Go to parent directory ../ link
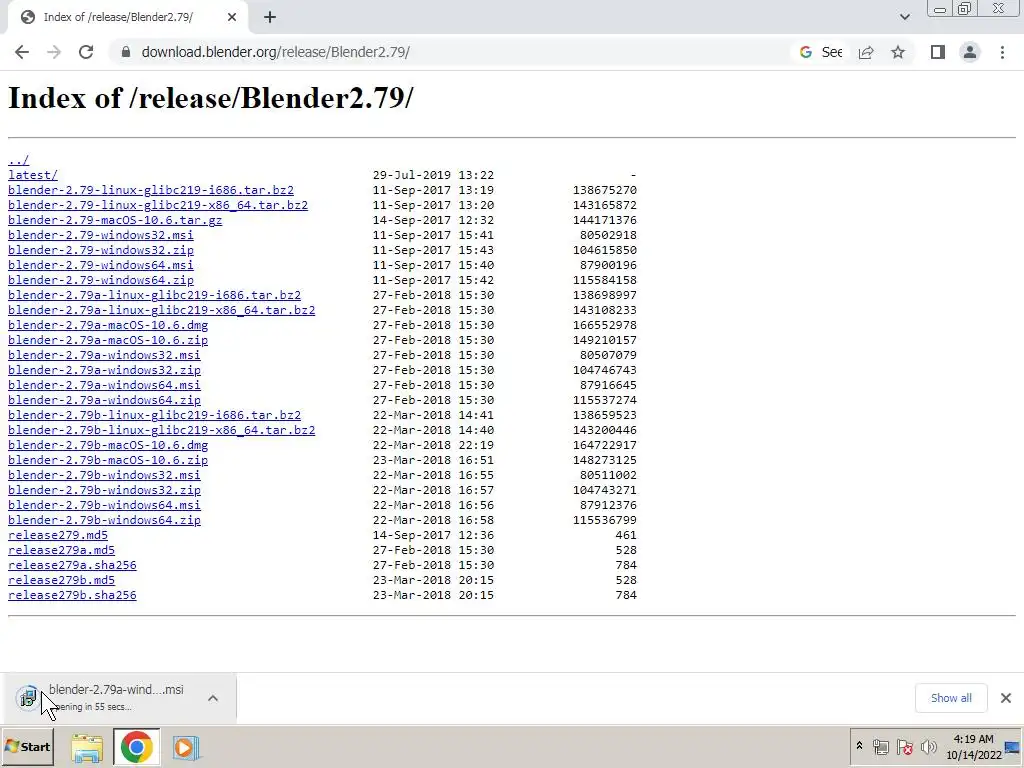The width and height of the screenshot is (1024, 768). point(18,160)
